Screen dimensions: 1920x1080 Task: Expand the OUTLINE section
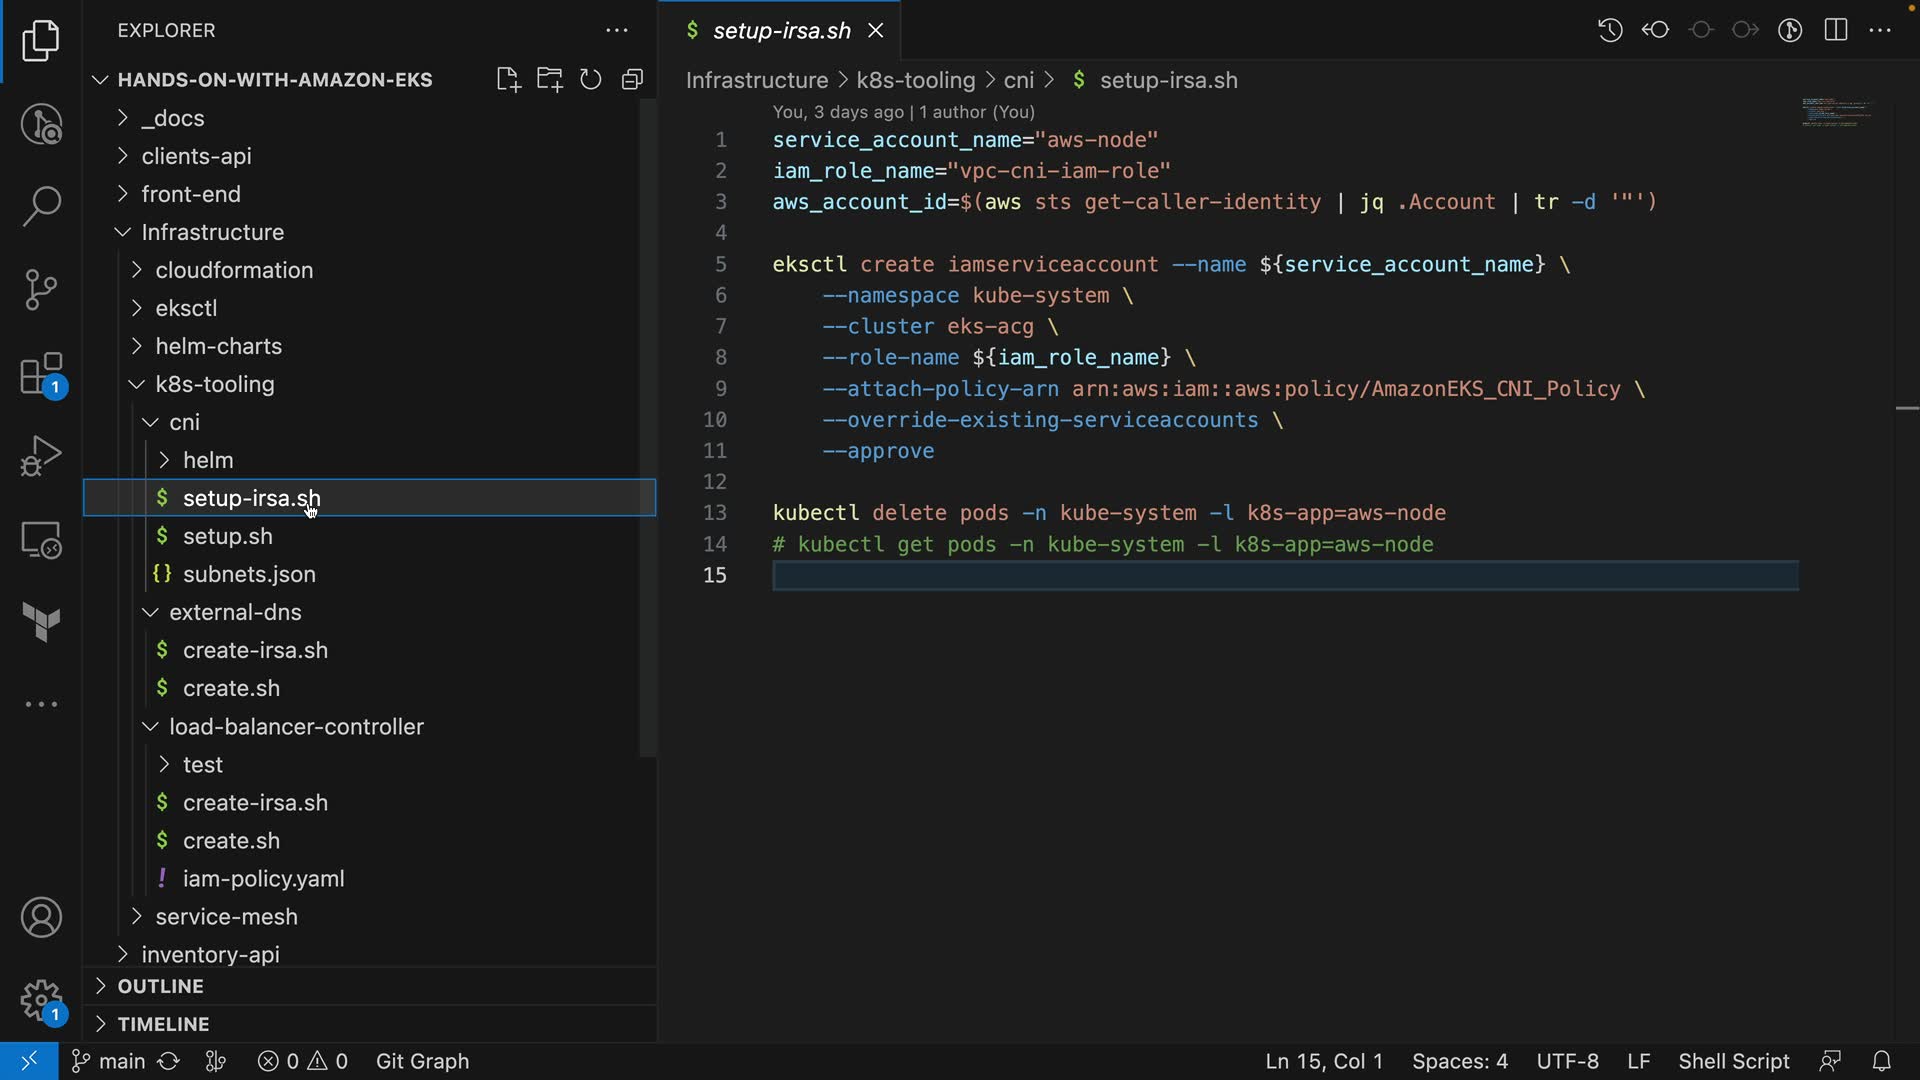pos(160,986)
